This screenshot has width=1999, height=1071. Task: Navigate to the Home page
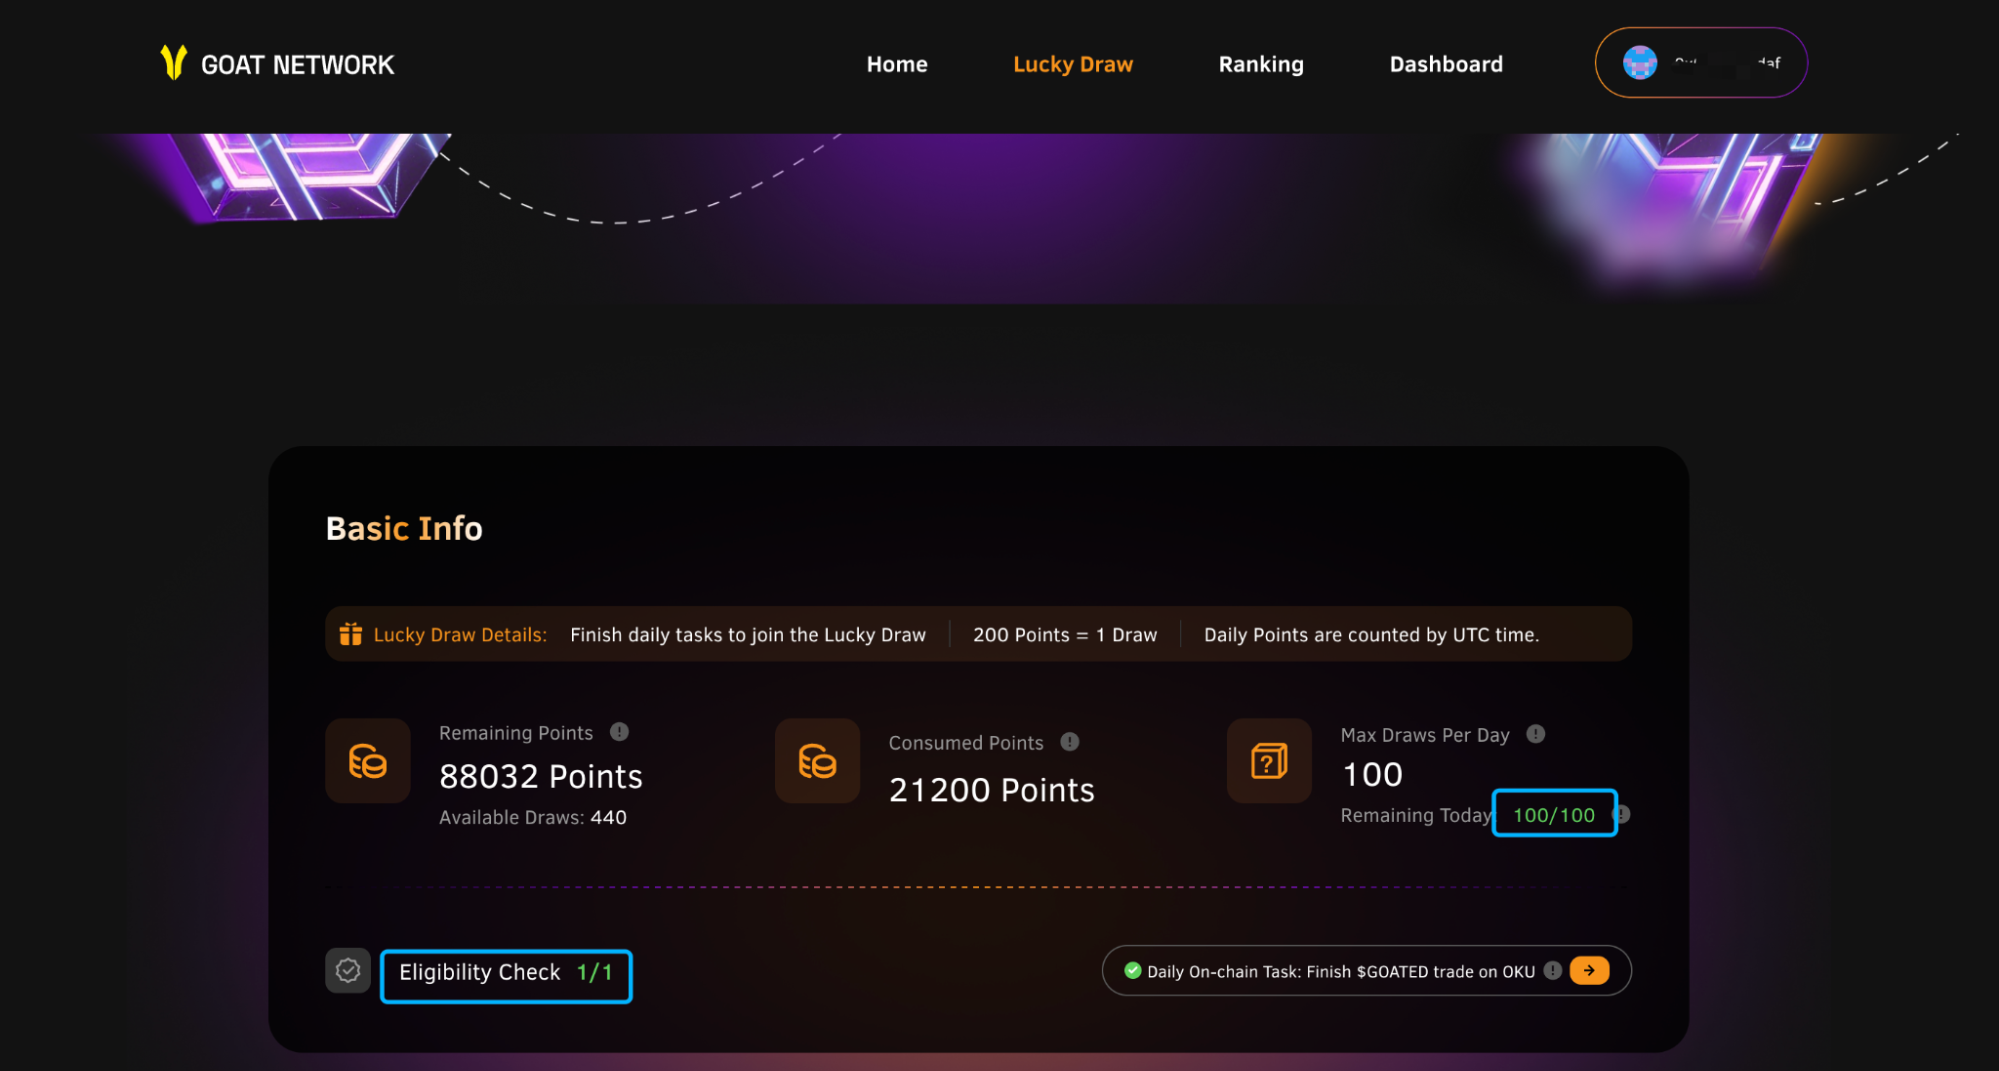896,63
